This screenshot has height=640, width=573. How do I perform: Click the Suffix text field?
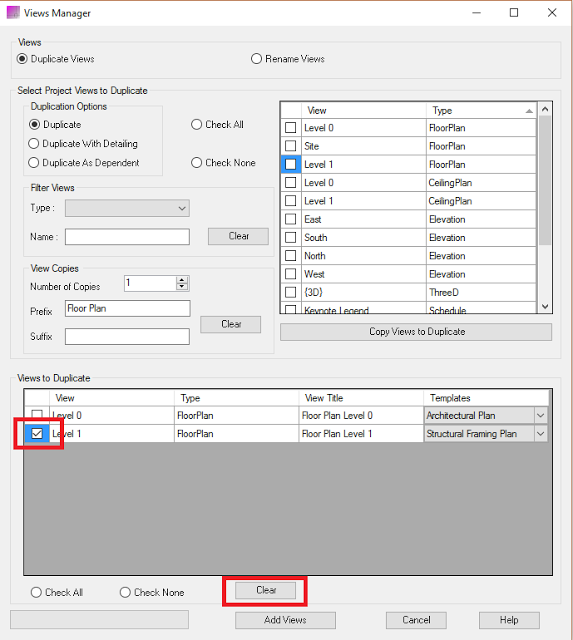point(127,336)
